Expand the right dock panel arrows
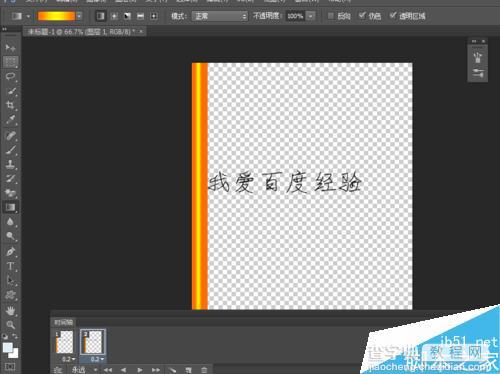This screenshot has height=374, width=500. [x=474, y=41]
